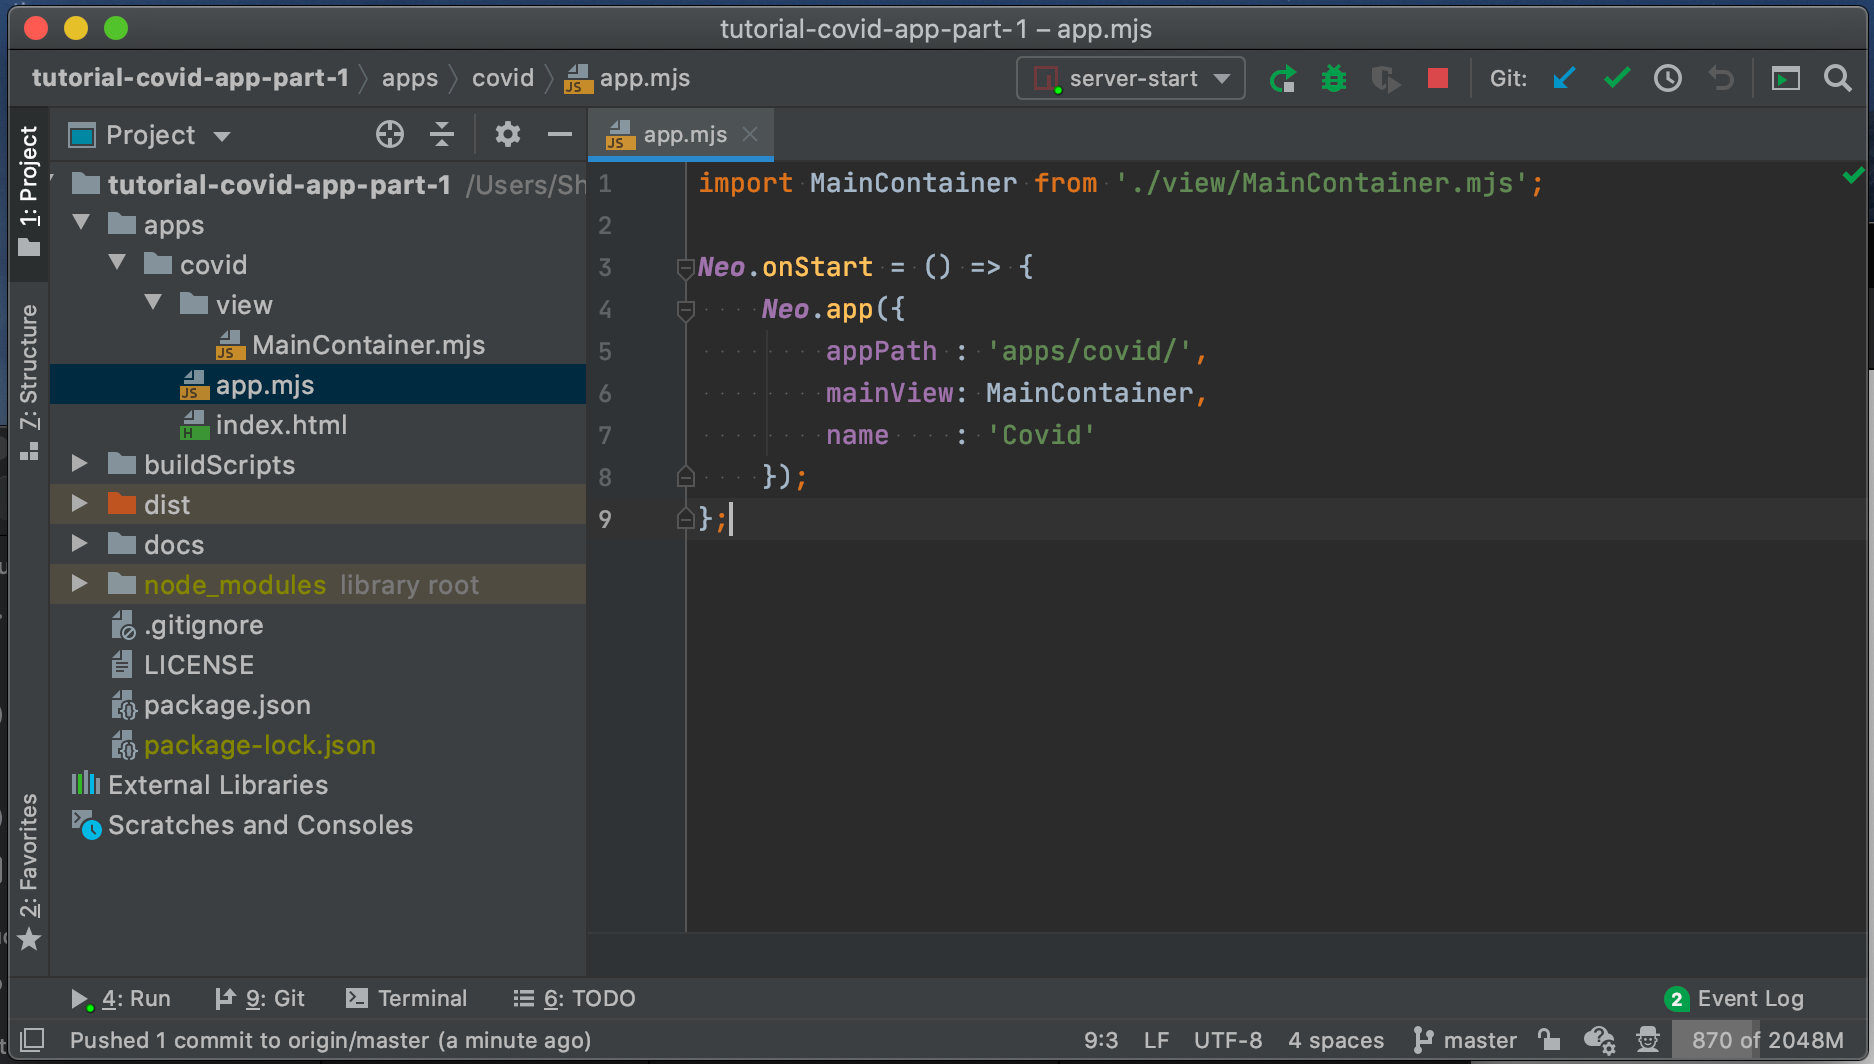Show Git history via clock icon
Viewport: 1874px width, 1064px height.
coord(1667,78)
